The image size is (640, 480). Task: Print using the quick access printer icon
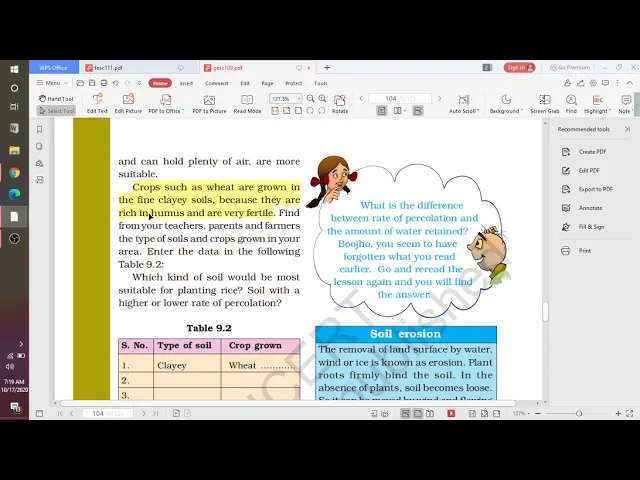104,83
